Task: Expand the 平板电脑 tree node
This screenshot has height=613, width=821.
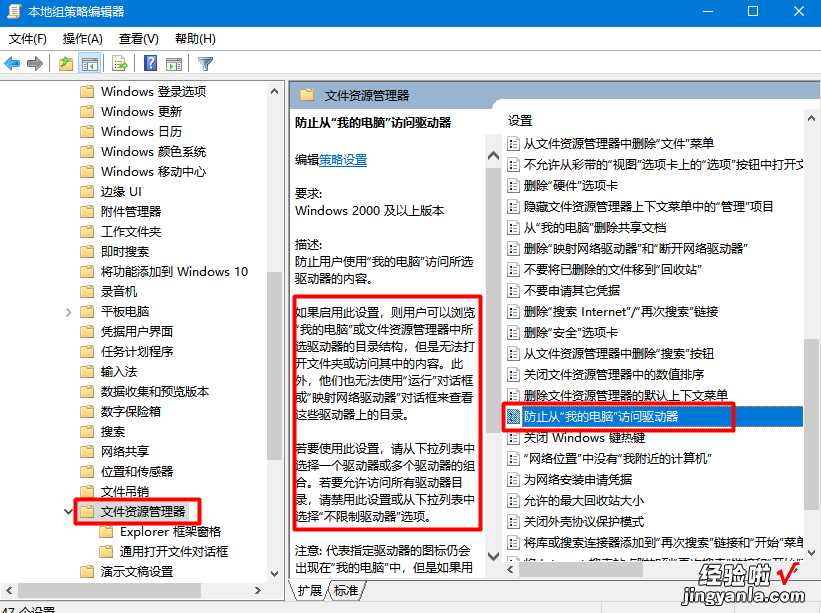Action: (x=68, y=313)
